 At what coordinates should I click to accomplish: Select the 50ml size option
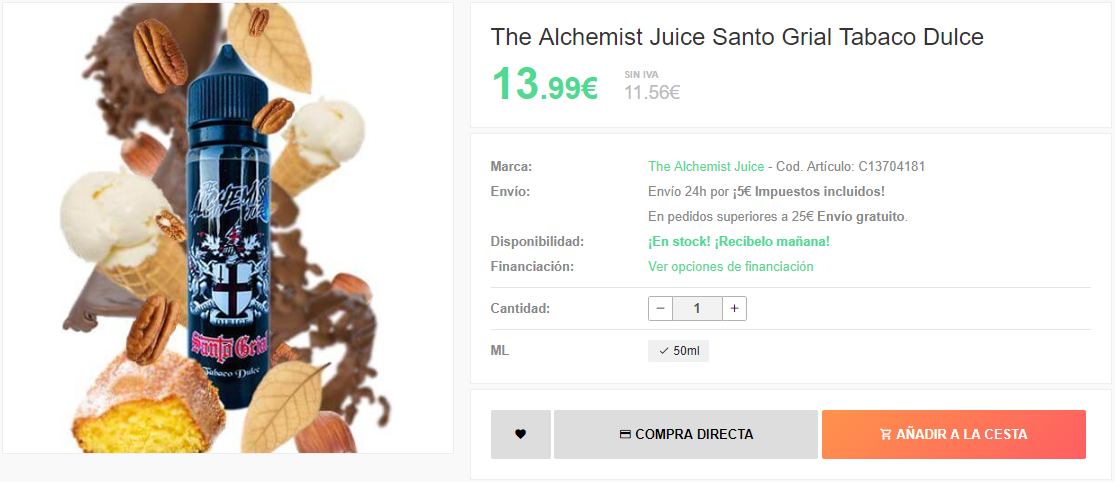tap(678, 351)
